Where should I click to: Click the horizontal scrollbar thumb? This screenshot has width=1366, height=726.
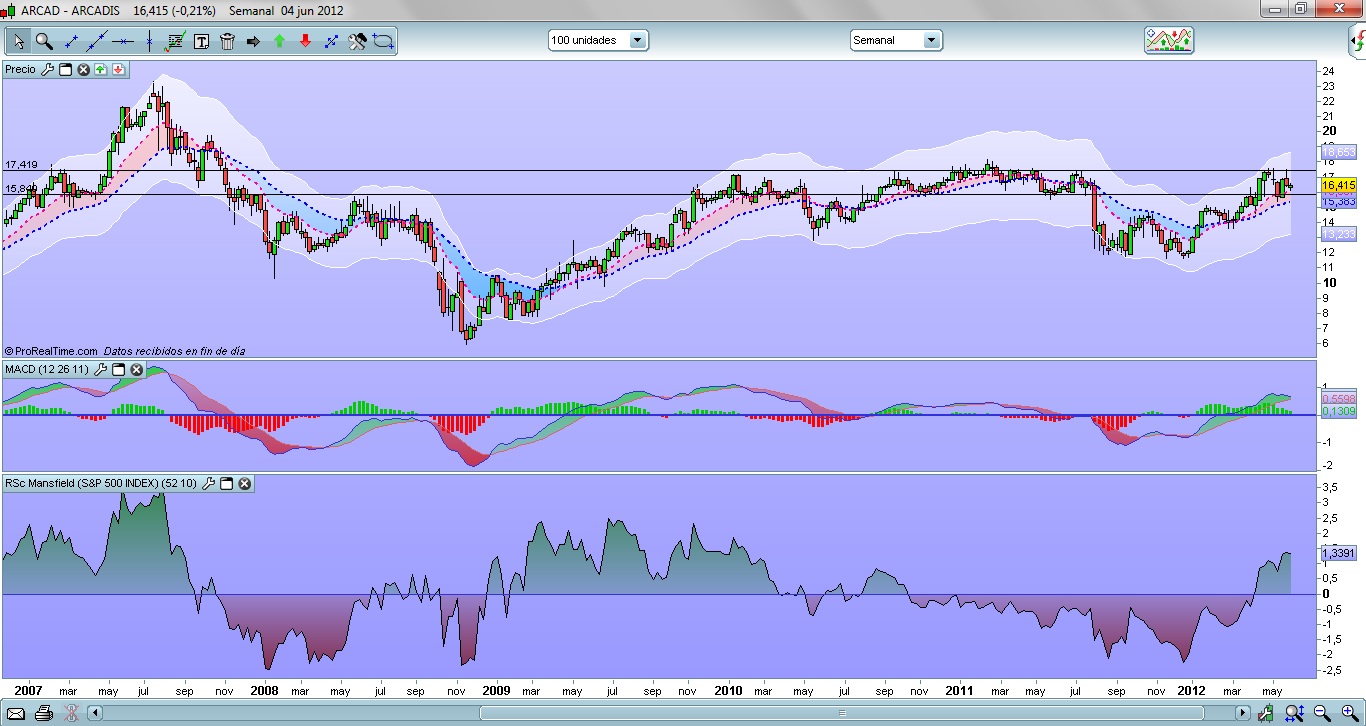(x=841, y=714)
